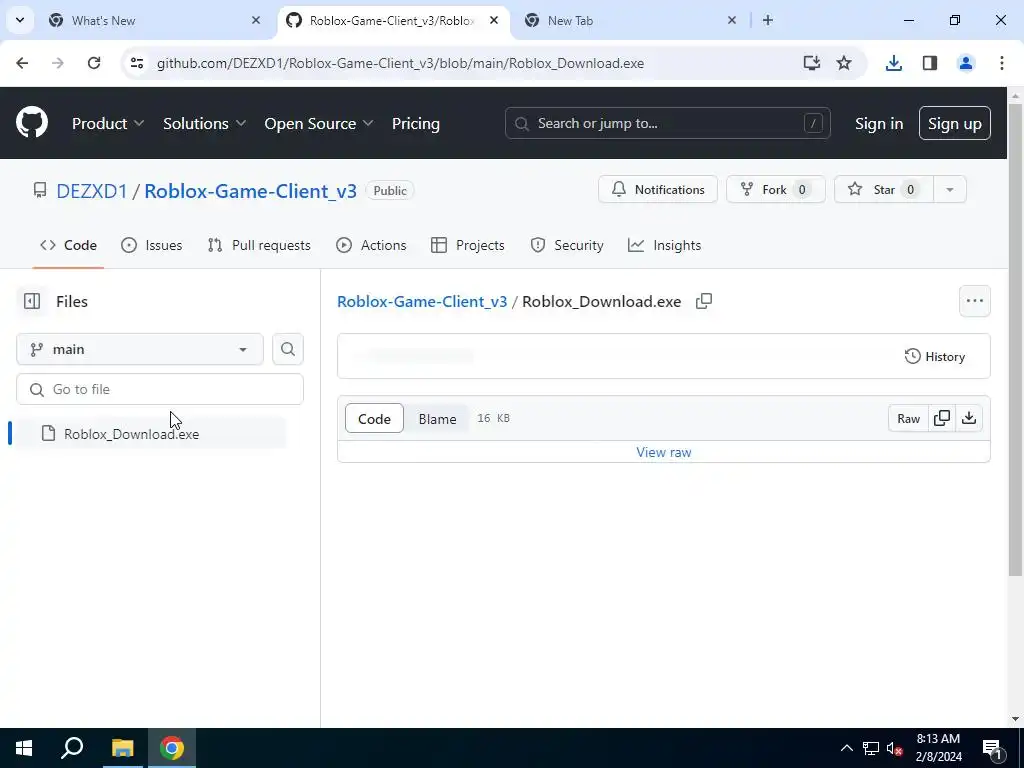Screen dimensions: 1024x768
Task: Open Projects tab
Action: (x=468, y=246)
